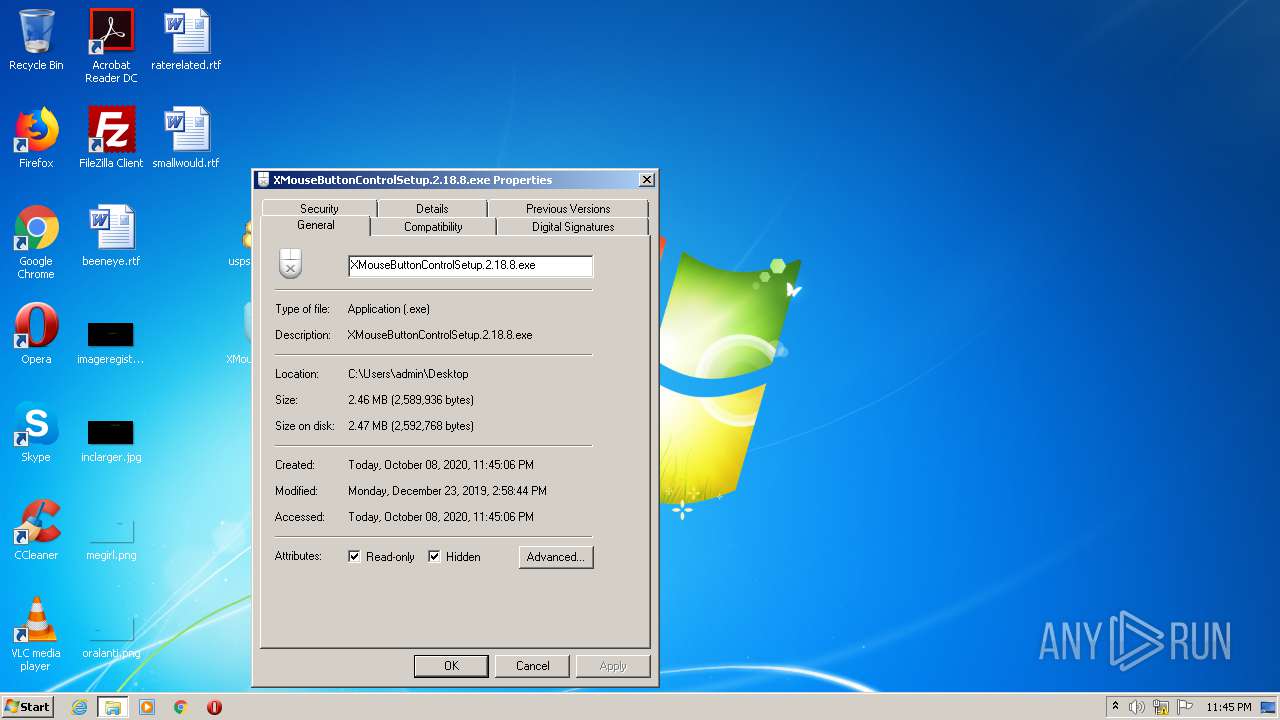
Task: Select beeneye.rtf document icon
Action: (111, 236)
